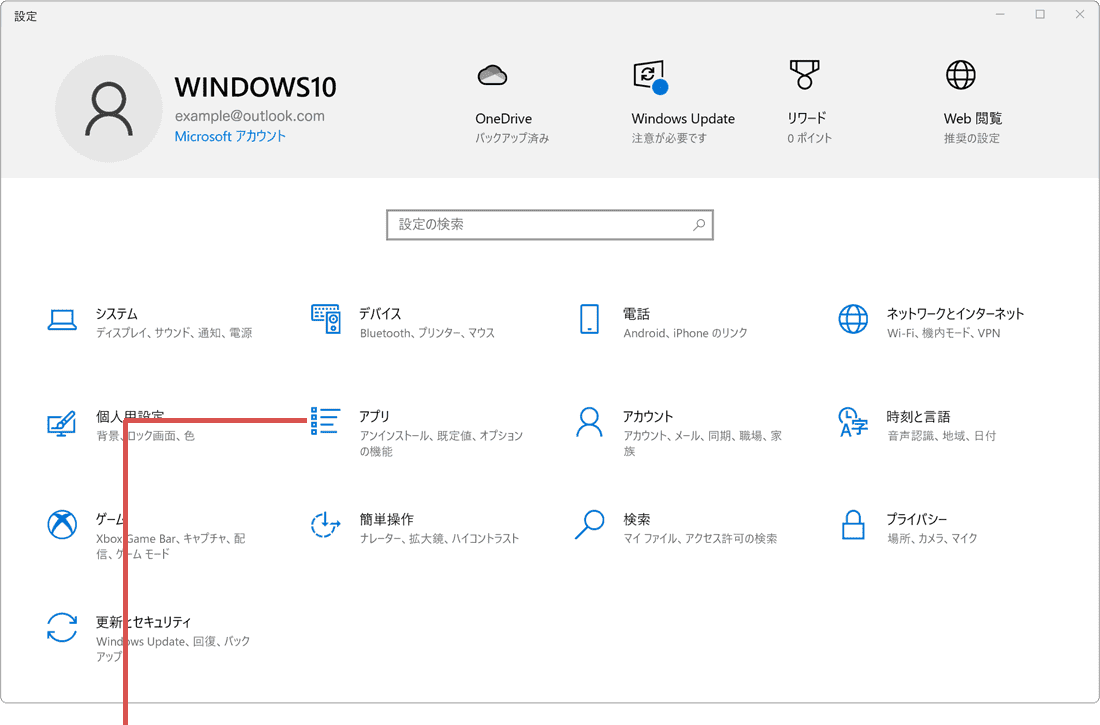Viewport: 1100px width, 725px height.
Task: Minimize the 設定 window
Action: click(1000, 15)
